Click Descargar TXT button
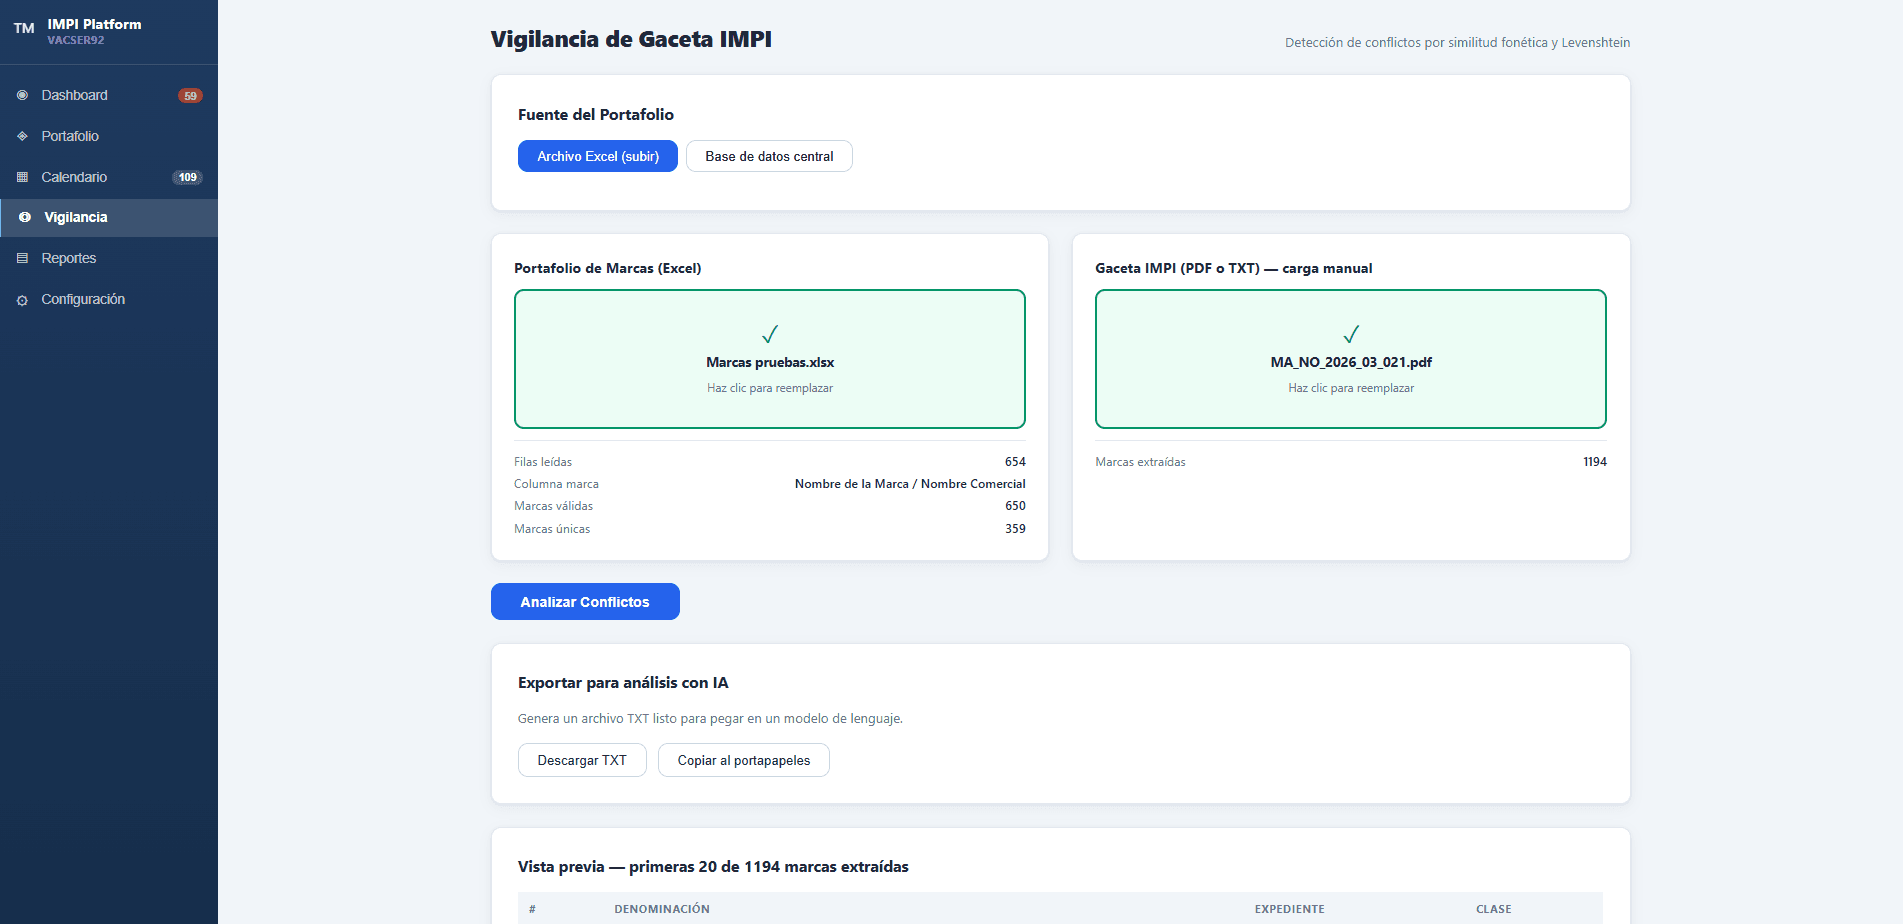 (582, 760)
